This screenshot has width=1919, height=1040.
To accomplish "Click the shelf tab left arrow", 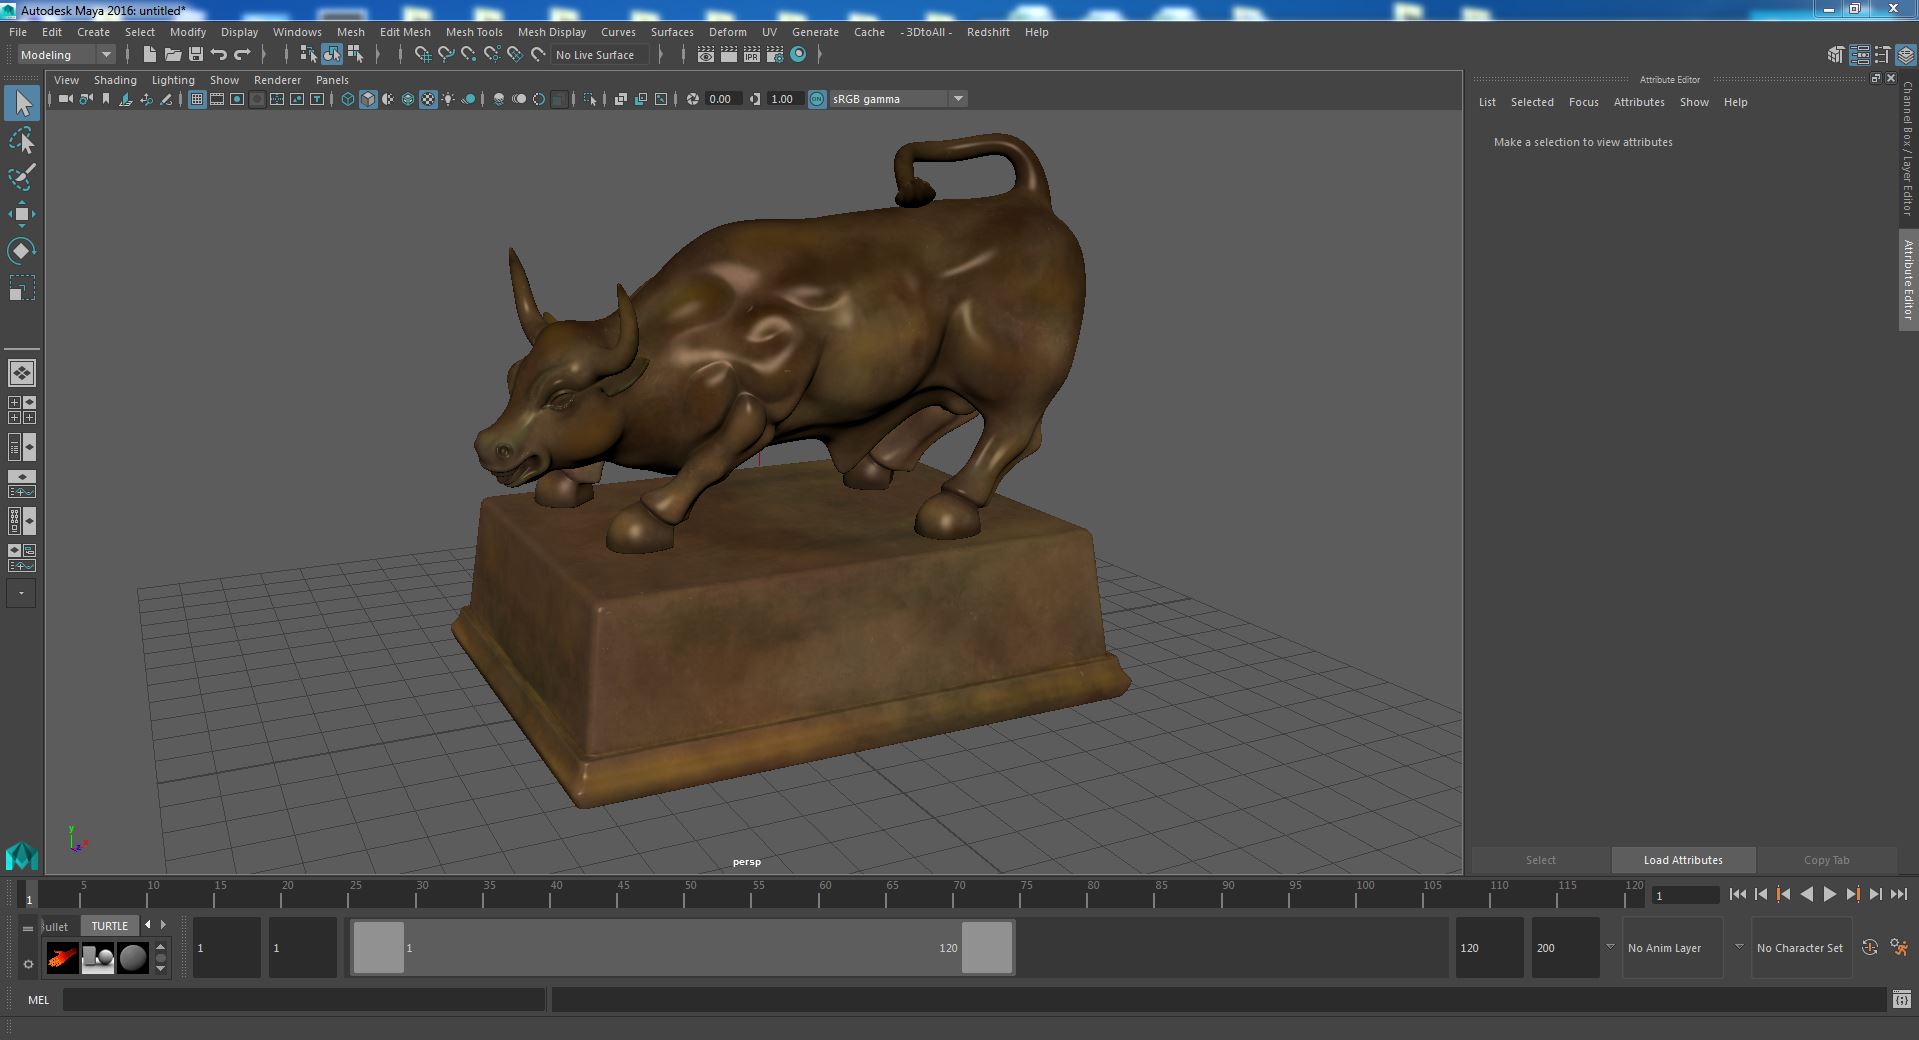I will [148, 925].
